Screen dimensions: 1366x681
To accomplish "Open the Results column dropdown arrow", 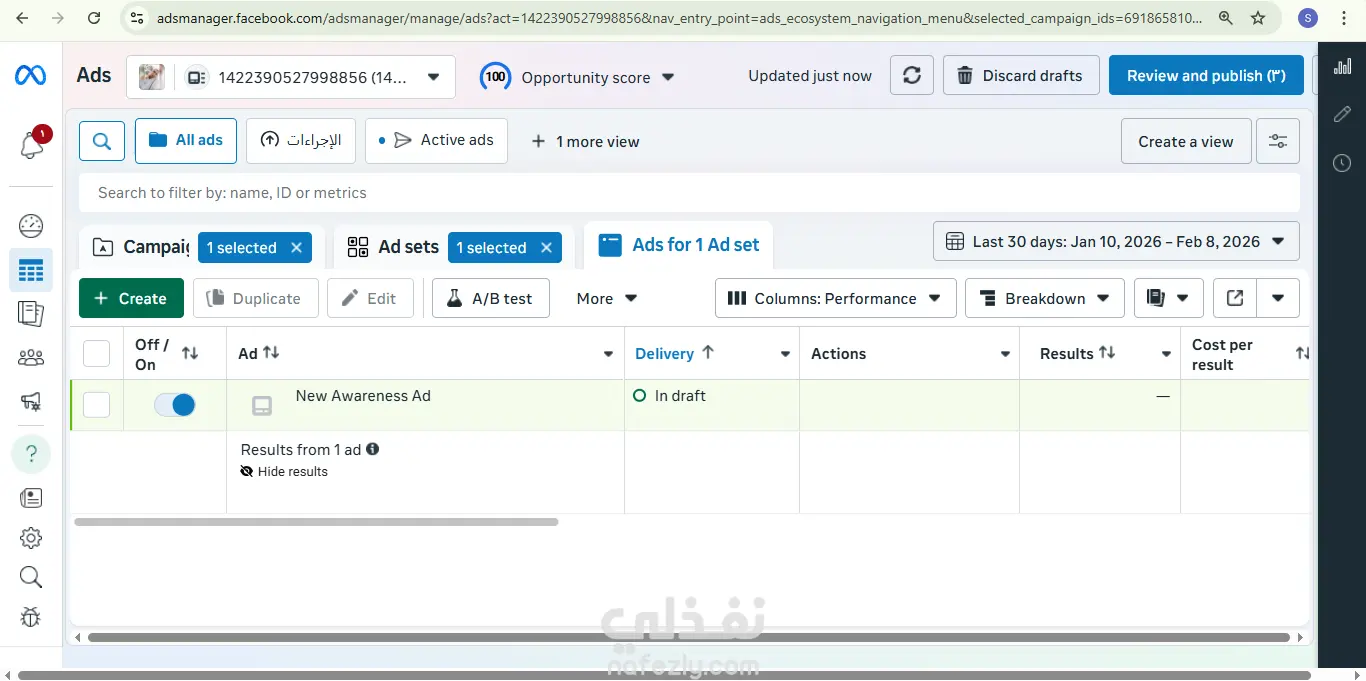I will [x=1166, y=354].
